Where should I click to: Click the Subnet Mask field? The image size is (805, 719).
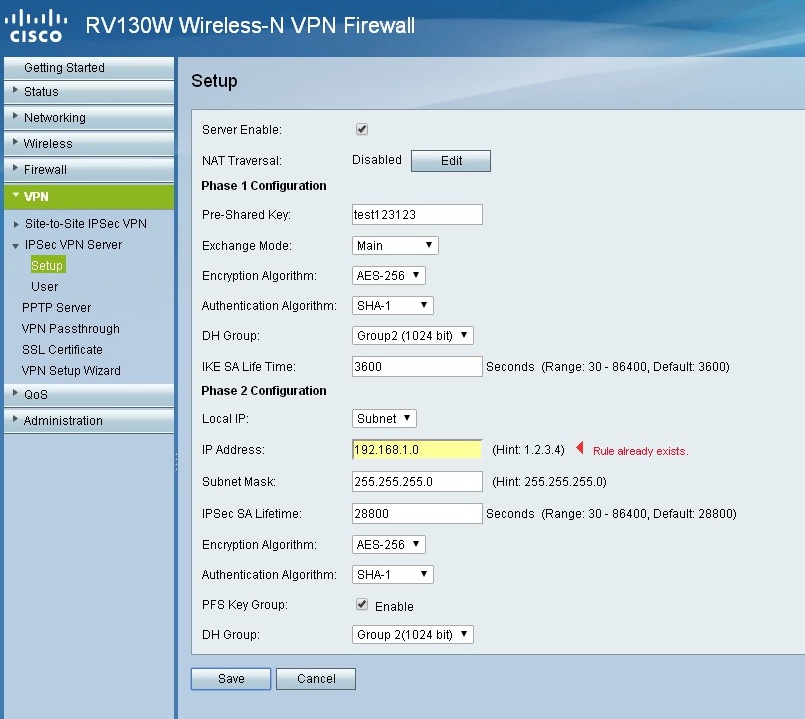(417, 482)
